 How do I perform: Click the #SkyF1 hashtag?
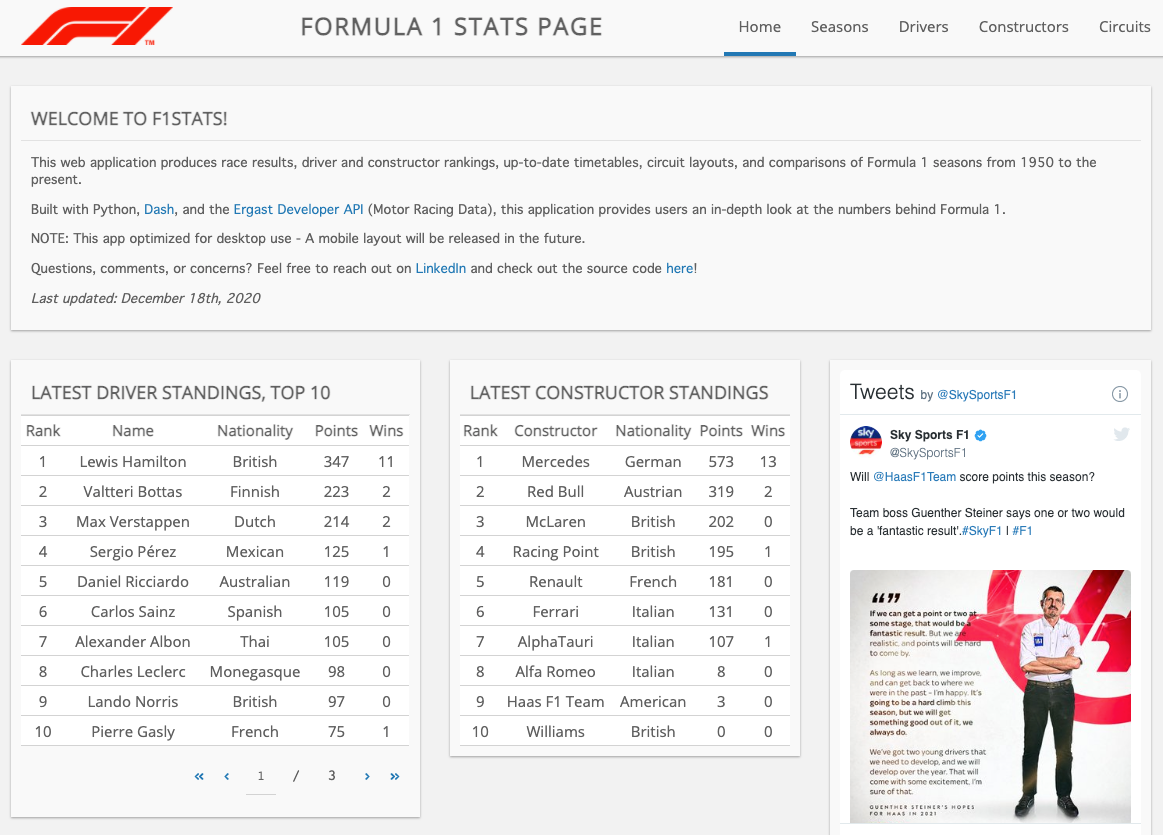click(x=982, y=531)
